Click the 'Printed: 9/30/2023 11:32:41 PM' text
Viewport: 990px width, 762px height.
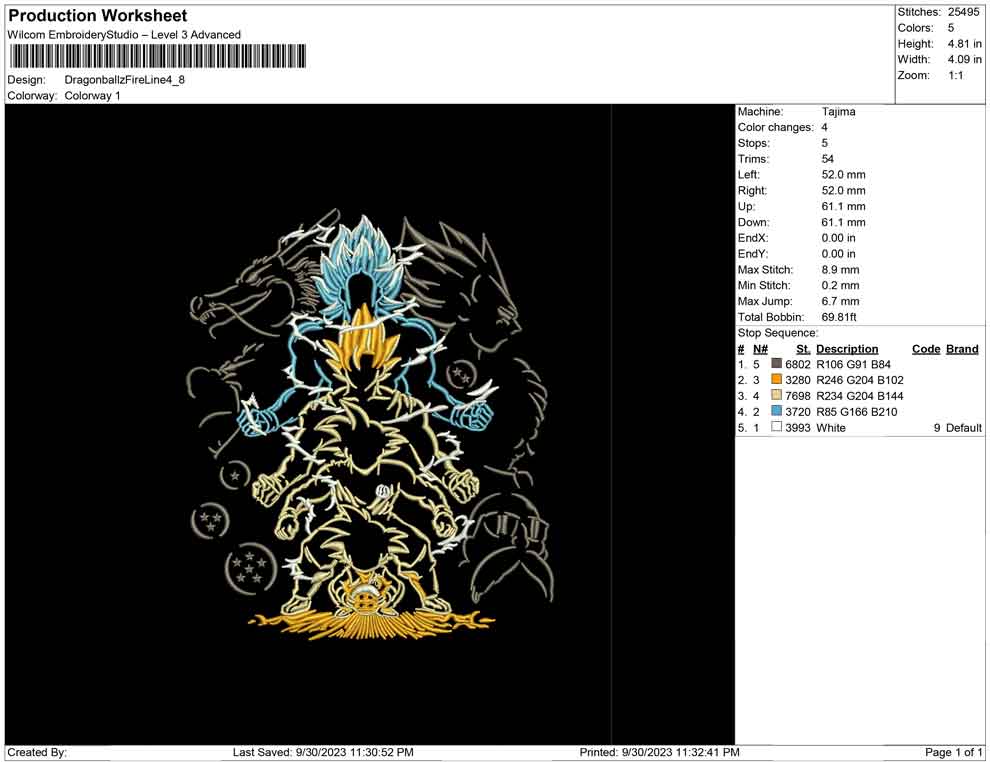click(x=660, y=752)
